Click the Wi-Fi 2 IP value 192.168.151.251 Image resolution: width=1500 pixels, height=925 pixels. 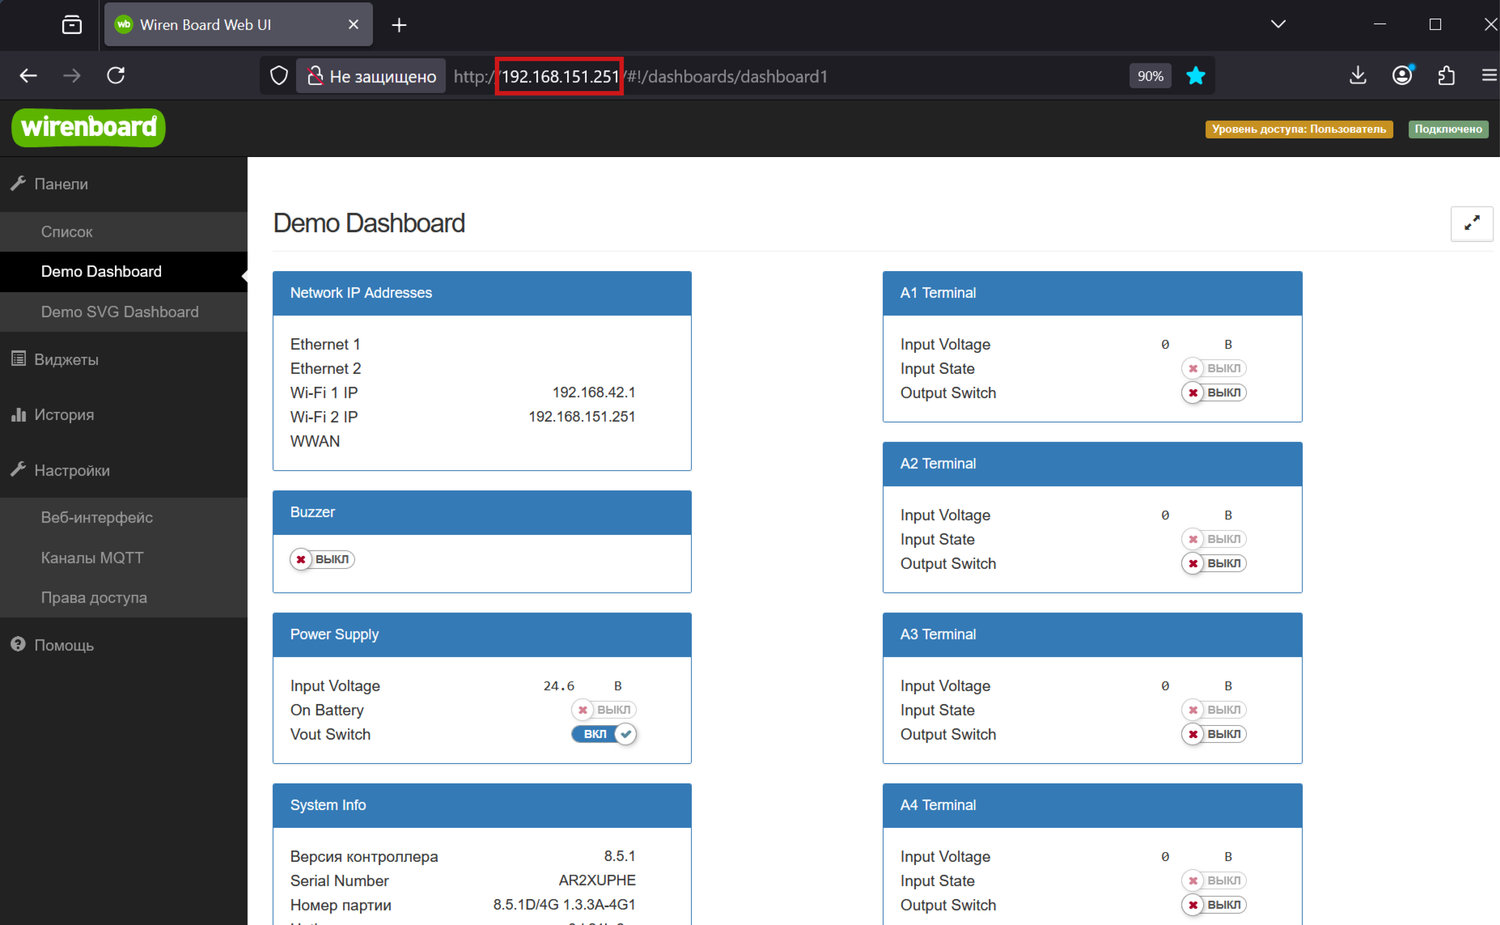(582, 417)
